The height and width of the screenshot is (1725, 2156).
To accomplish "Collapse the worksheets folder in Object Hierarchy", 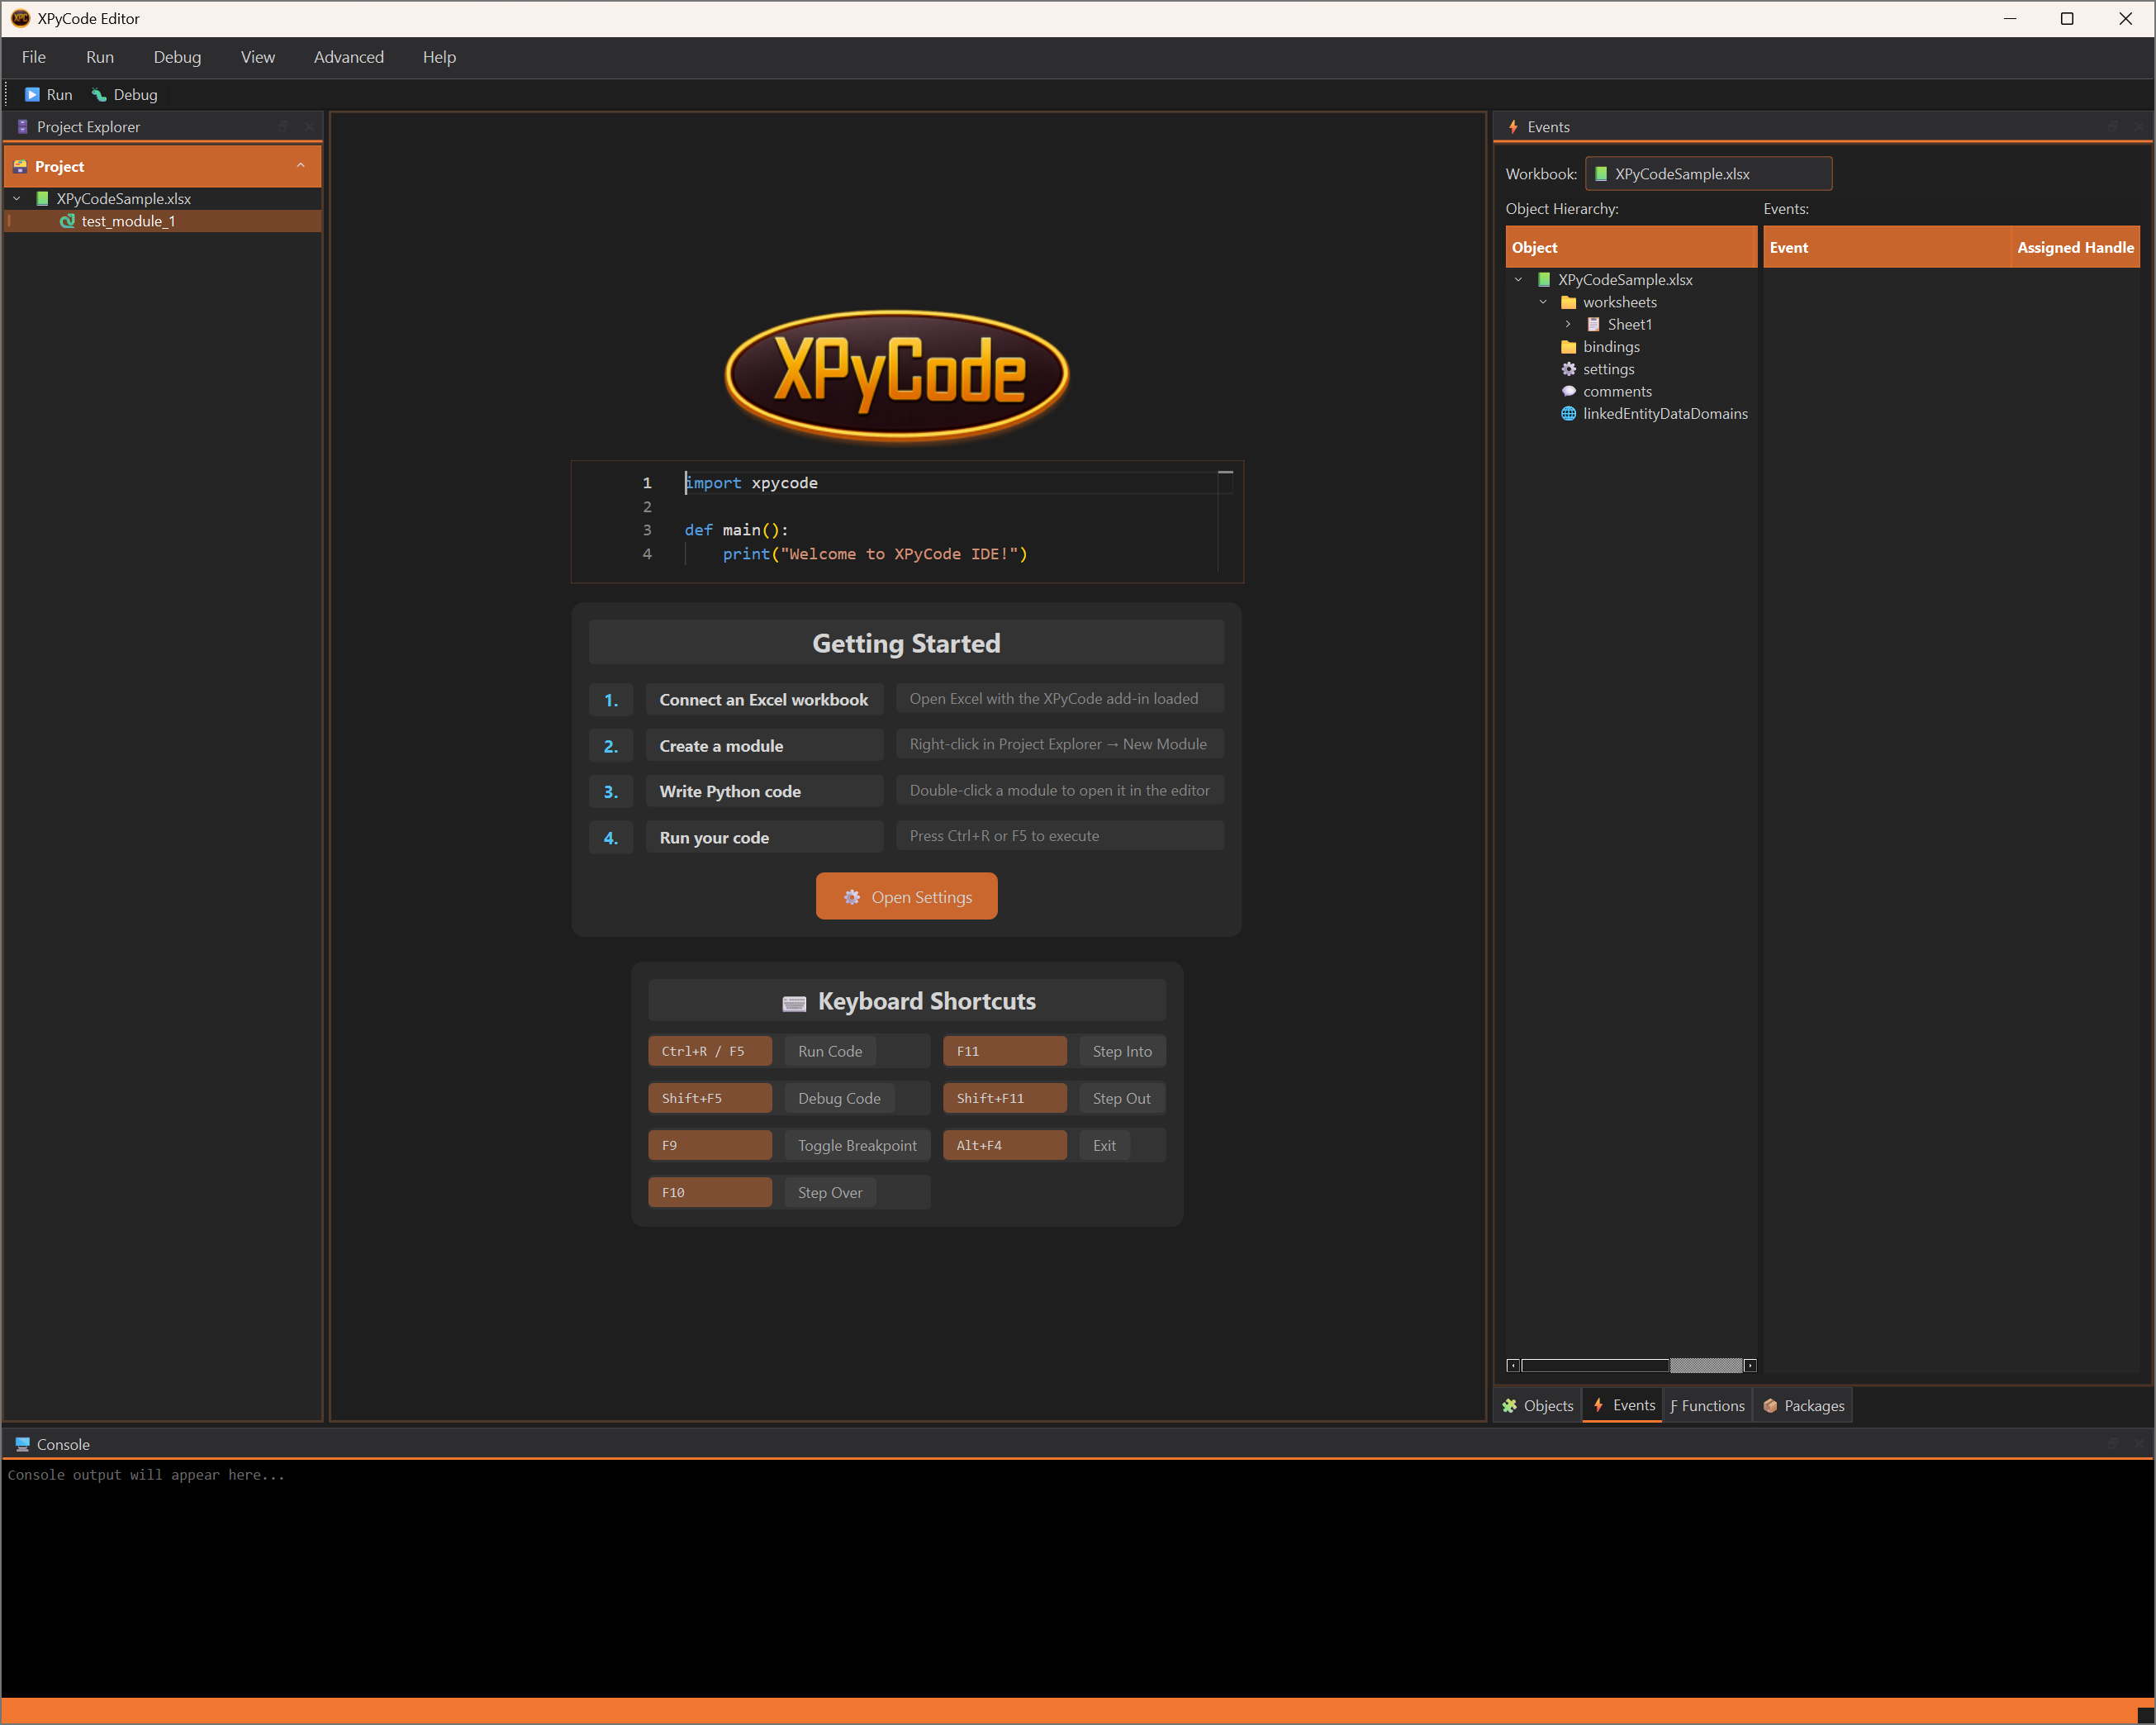I will click(1543, 302).
